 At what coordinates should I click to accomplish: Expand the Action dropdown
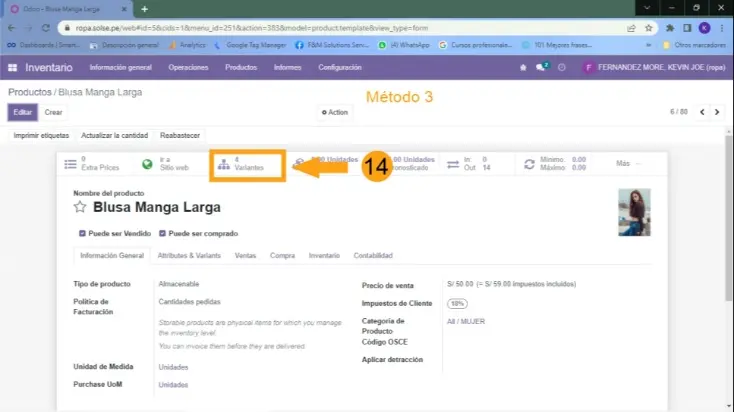click(x=335, y=112)
